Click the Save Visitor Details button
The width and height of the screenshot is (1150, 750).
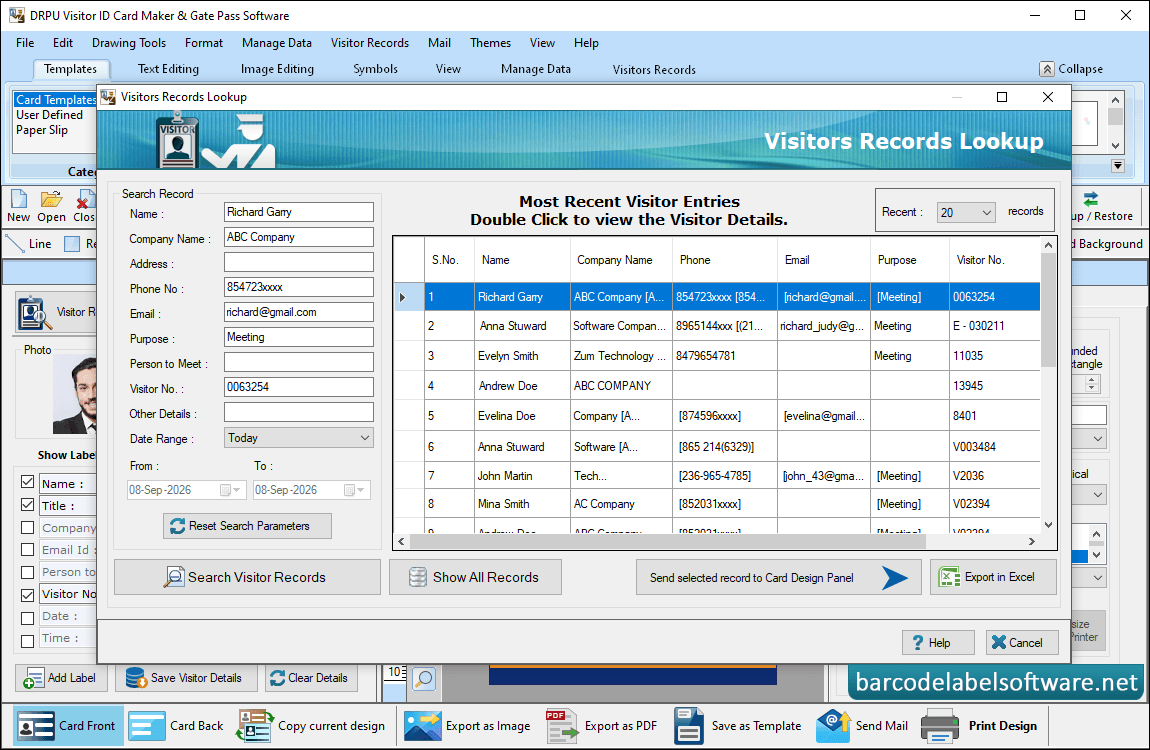pyautogui.click(x=186, y=677)
